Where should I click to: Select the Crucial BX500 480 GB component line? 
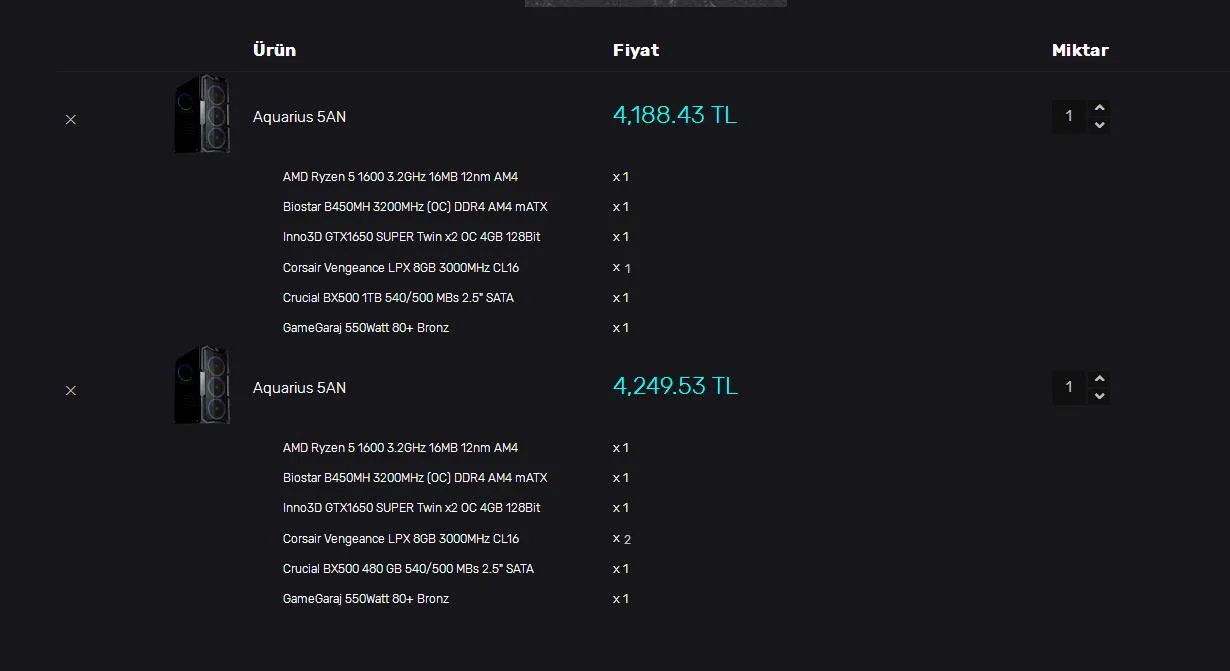pos(408,569)
